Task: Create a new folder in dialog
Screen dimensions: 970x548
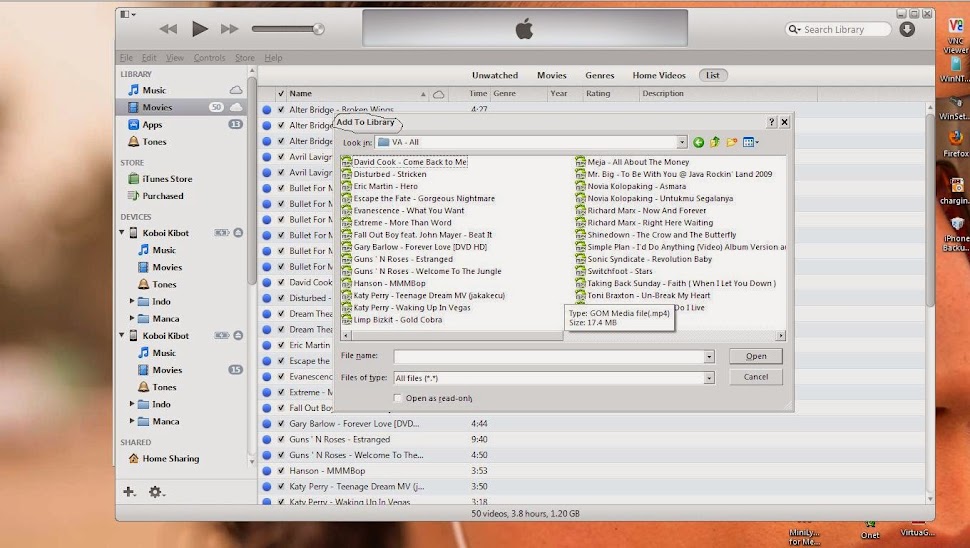Action: pyautogui.click(x=732, y=142)
